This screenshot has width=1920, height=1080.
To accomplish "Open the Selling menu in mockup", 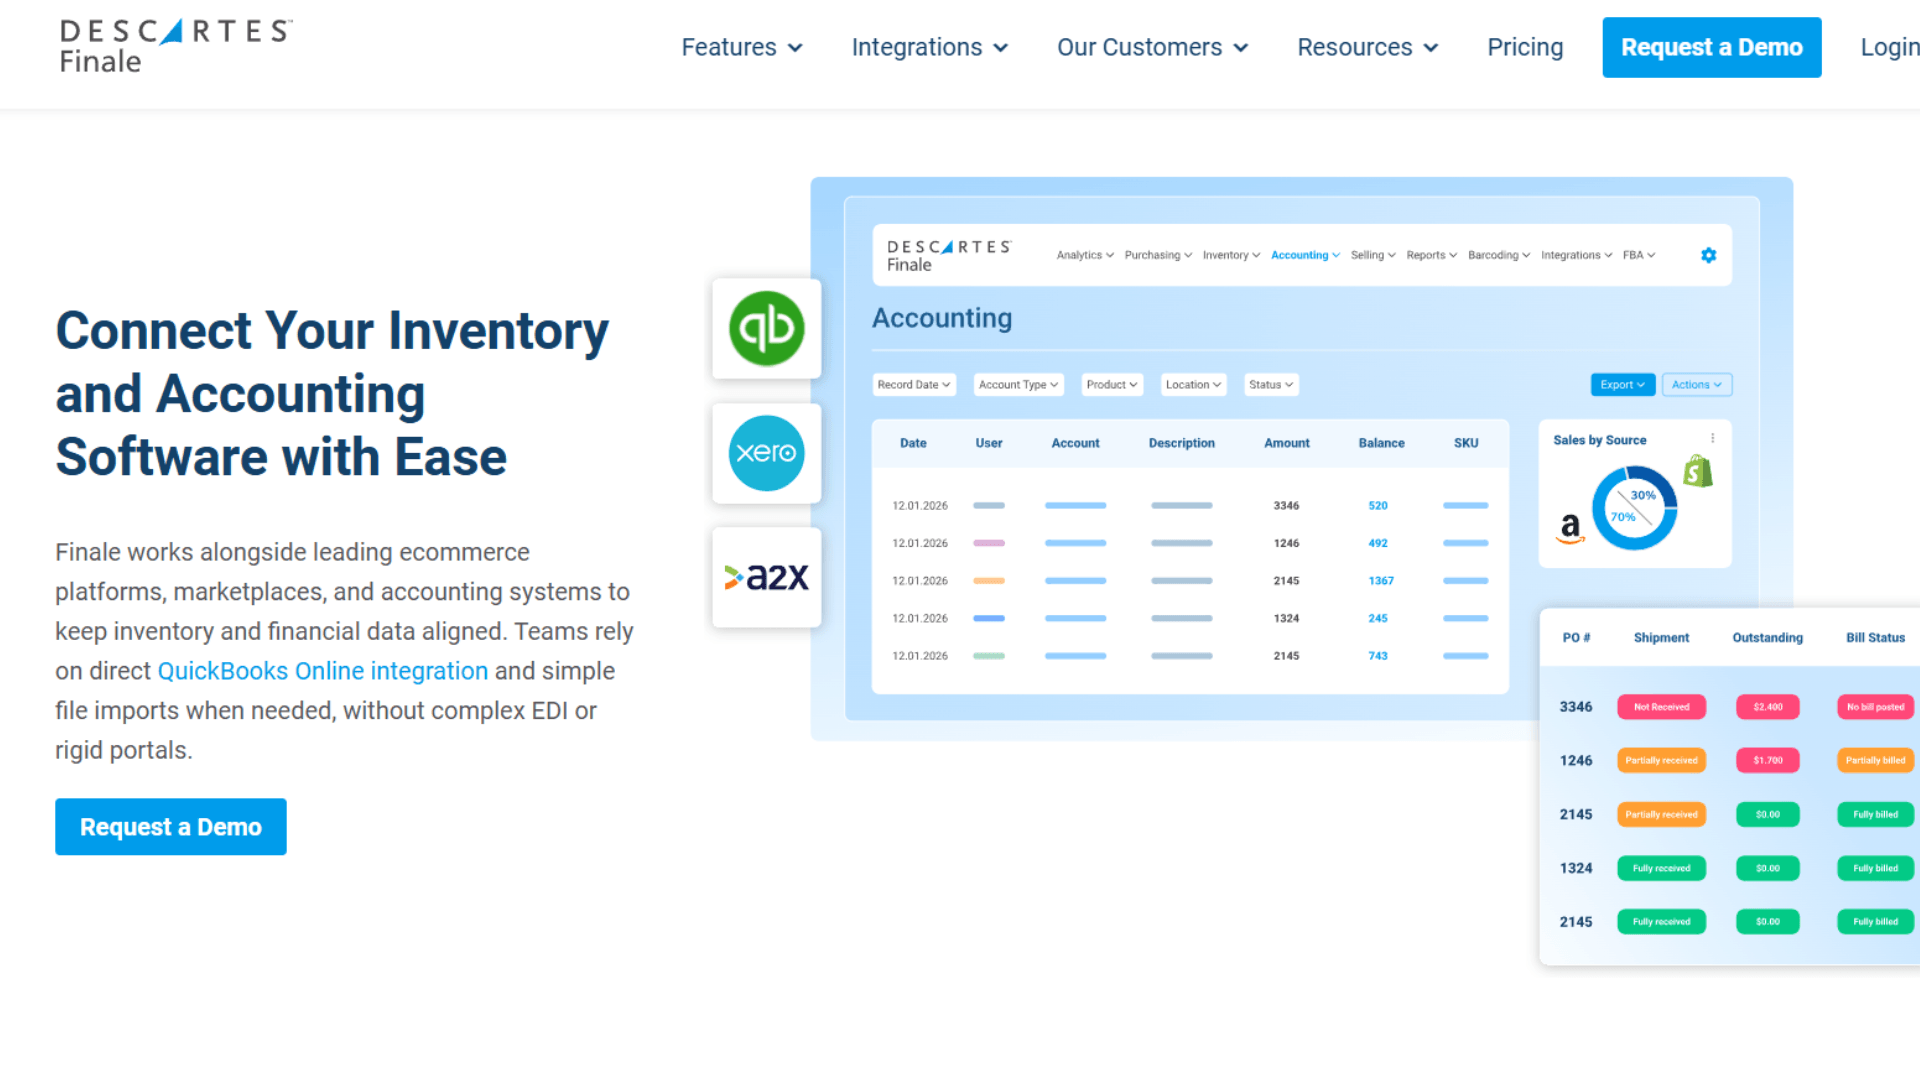I will point(1373,255).
